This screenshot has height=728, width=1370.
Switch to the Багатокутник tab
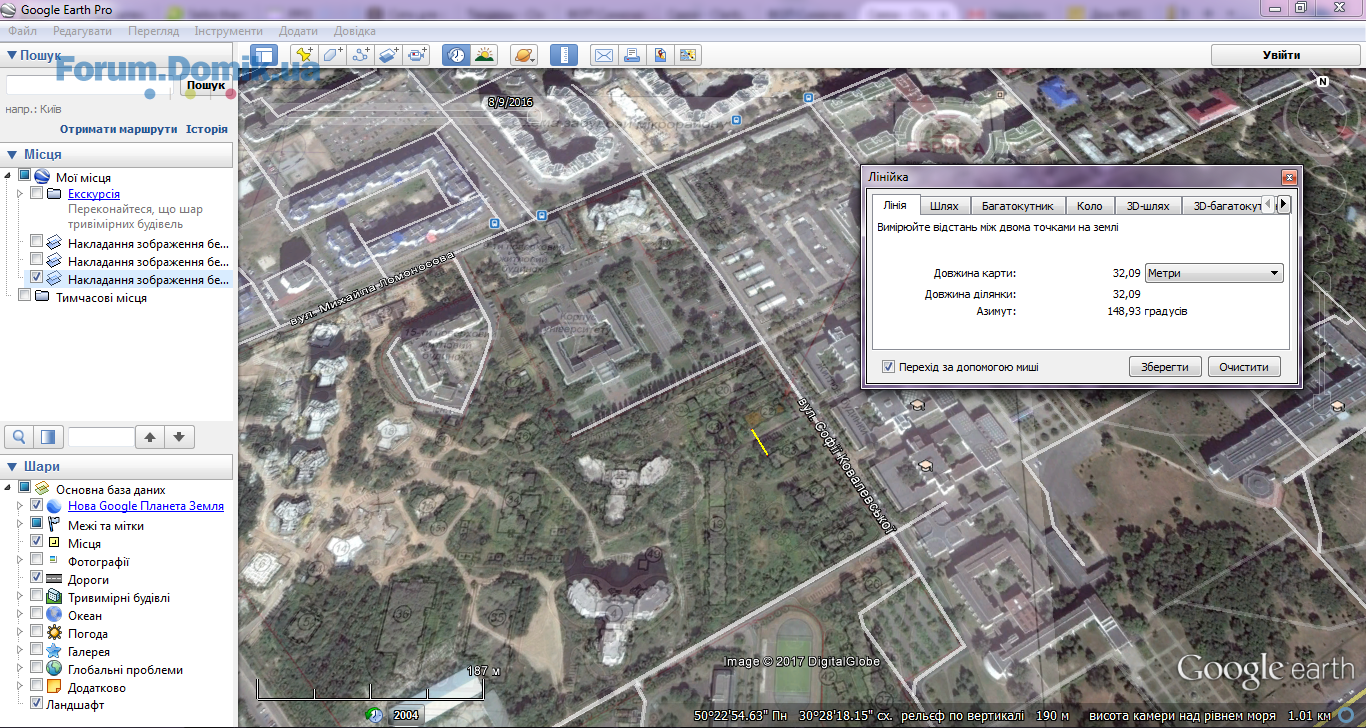pyautogui.click(x=1017, y=206)
